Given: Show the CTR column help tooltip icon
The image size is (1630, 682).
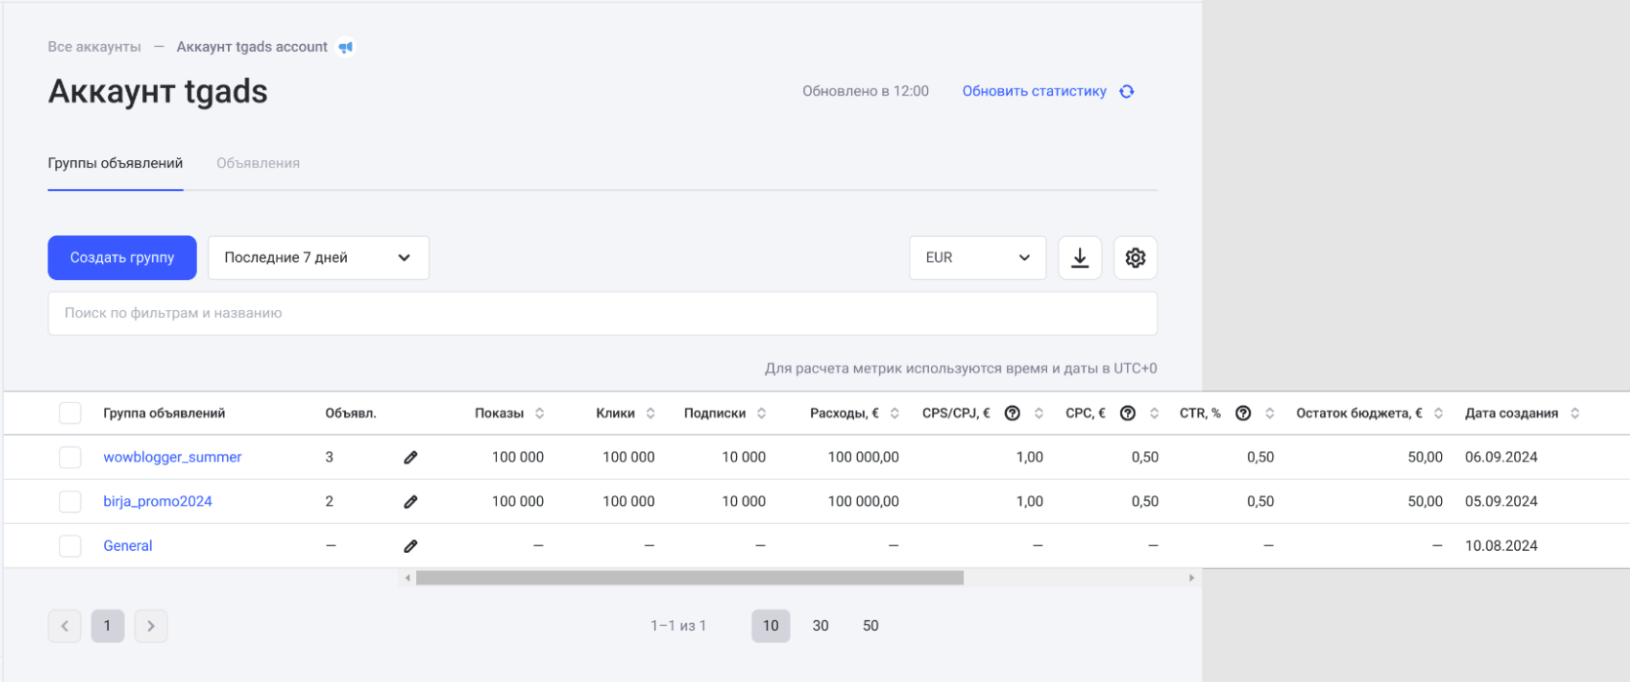Looking at the screenshot, I should (x=1243, y=413).
